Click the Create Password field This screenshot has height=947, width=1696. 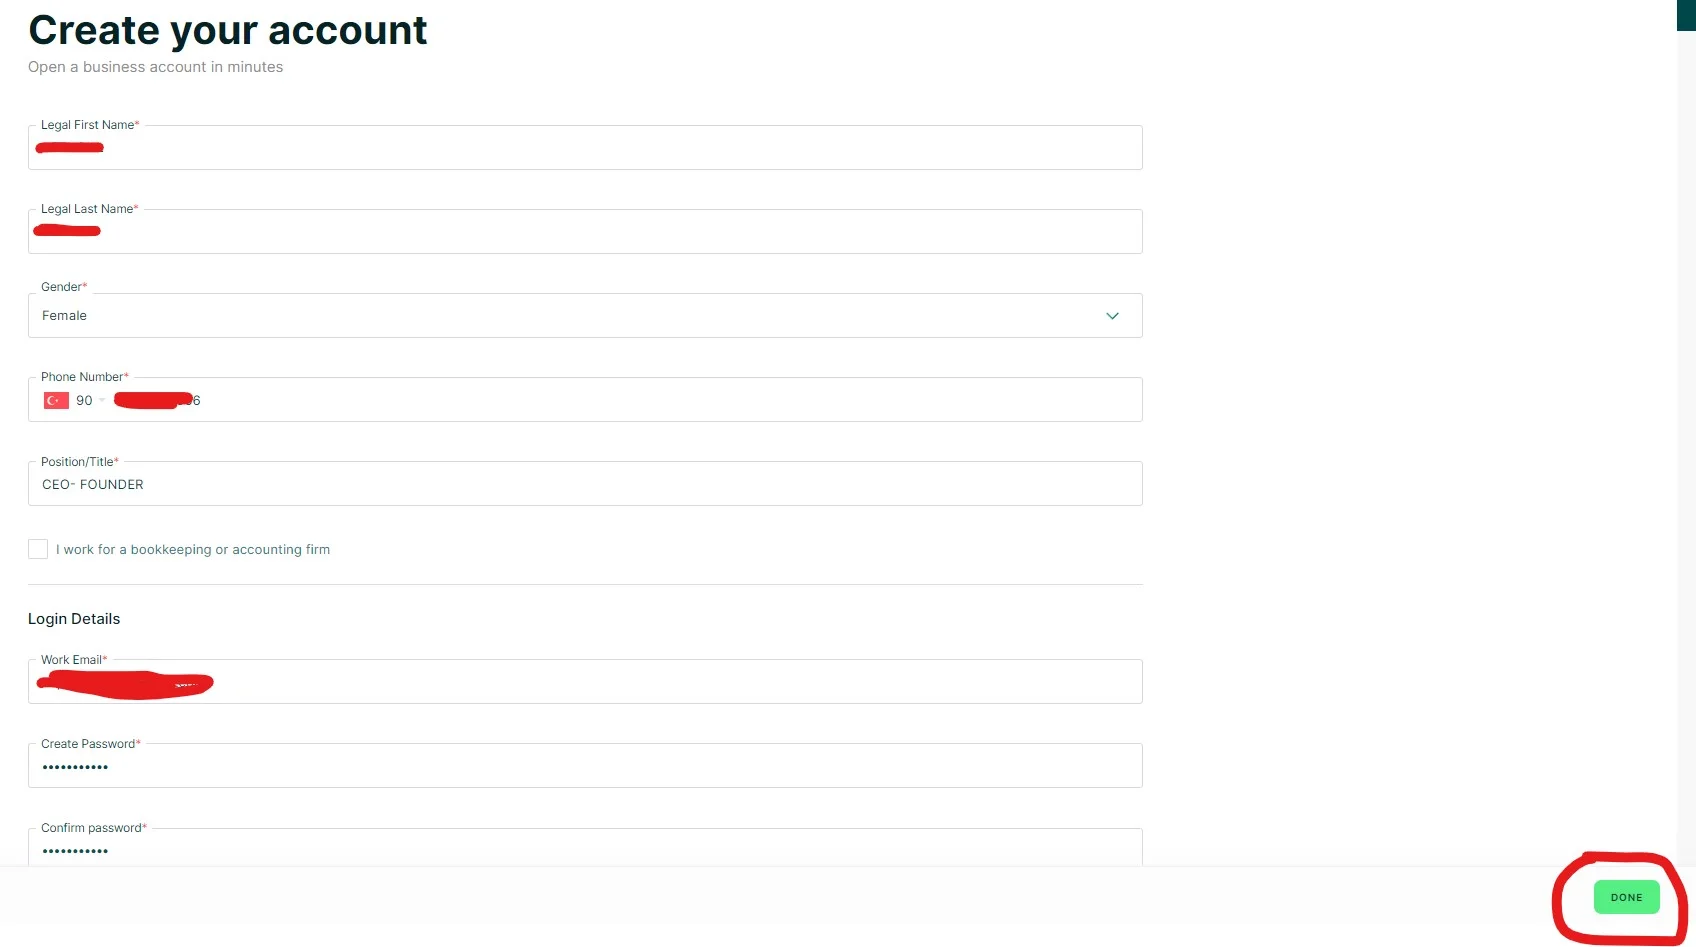click(x=585, y=766)
